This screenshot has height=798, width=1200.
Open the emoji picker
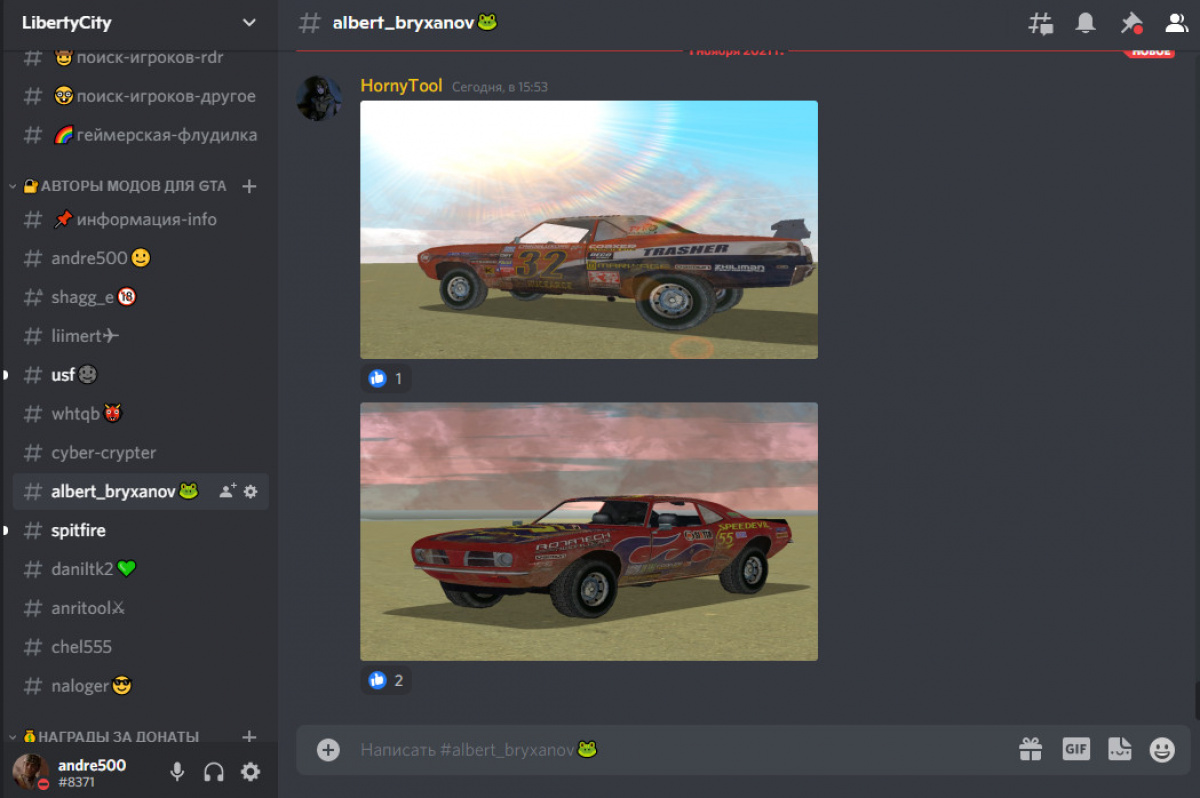[1162, 749]
